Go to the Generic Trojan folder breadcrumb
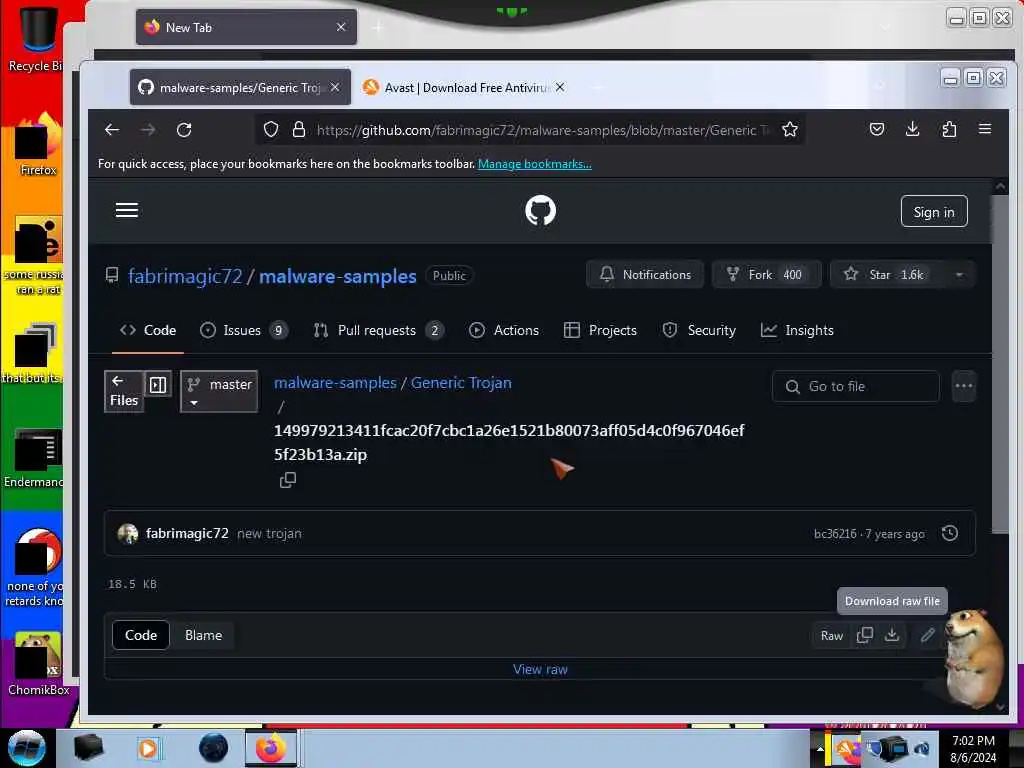 point(461,383)
